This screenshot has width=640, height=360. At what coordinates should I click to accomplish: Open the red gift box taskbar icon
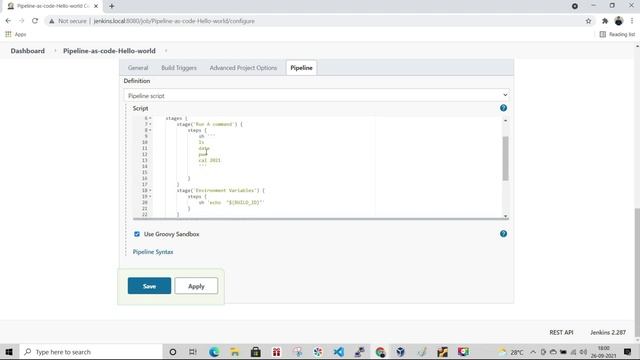[x=276, y=352]
